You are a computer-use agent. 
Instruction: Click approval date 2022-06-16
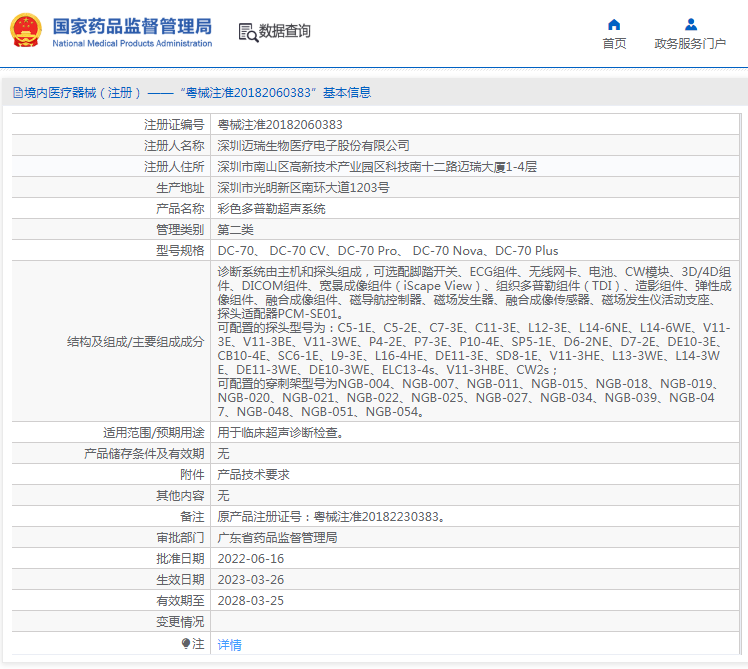point(250,559)
